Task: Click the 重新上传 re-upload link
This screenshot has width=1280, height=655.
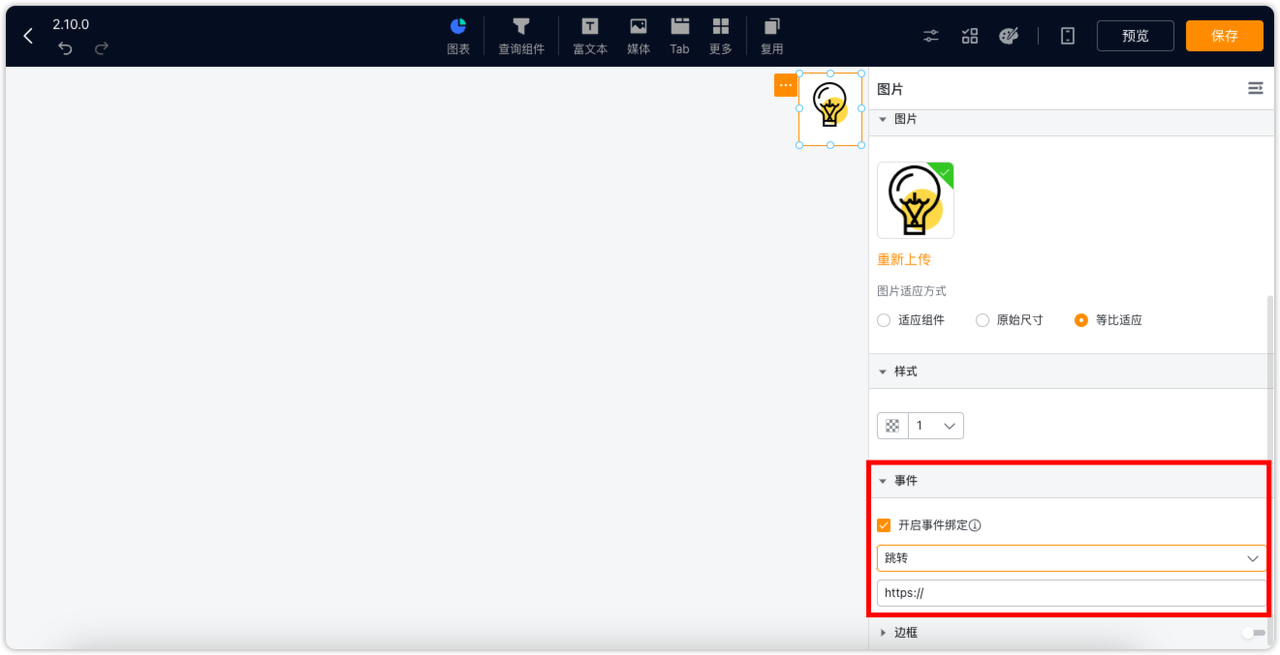Action: [904, 258]
